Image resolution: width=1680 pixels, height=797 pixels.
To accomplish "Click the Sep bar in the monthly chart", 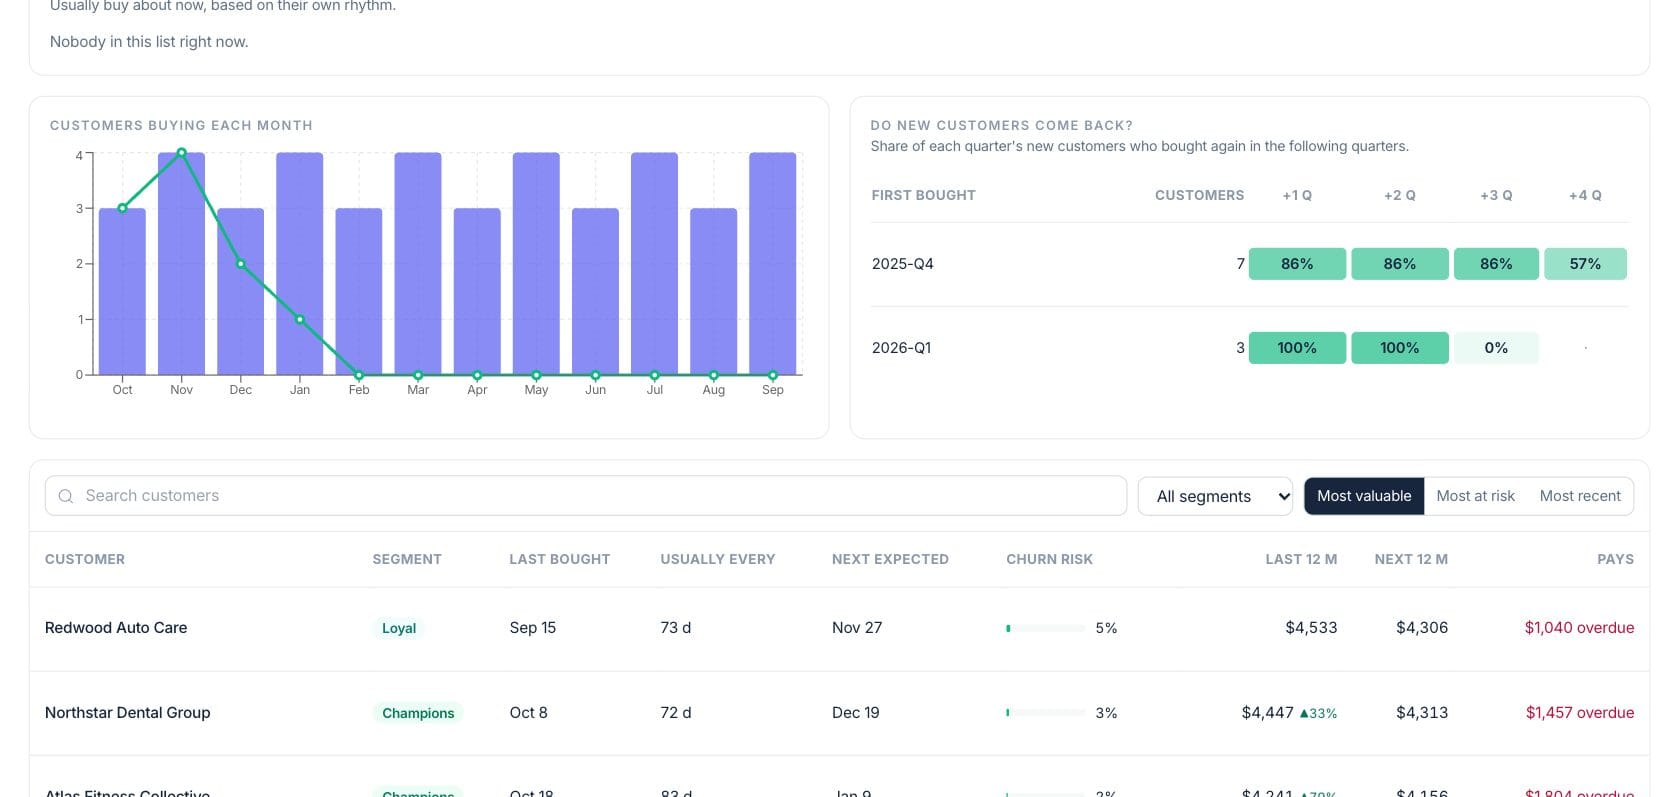I will coord(773,264).
